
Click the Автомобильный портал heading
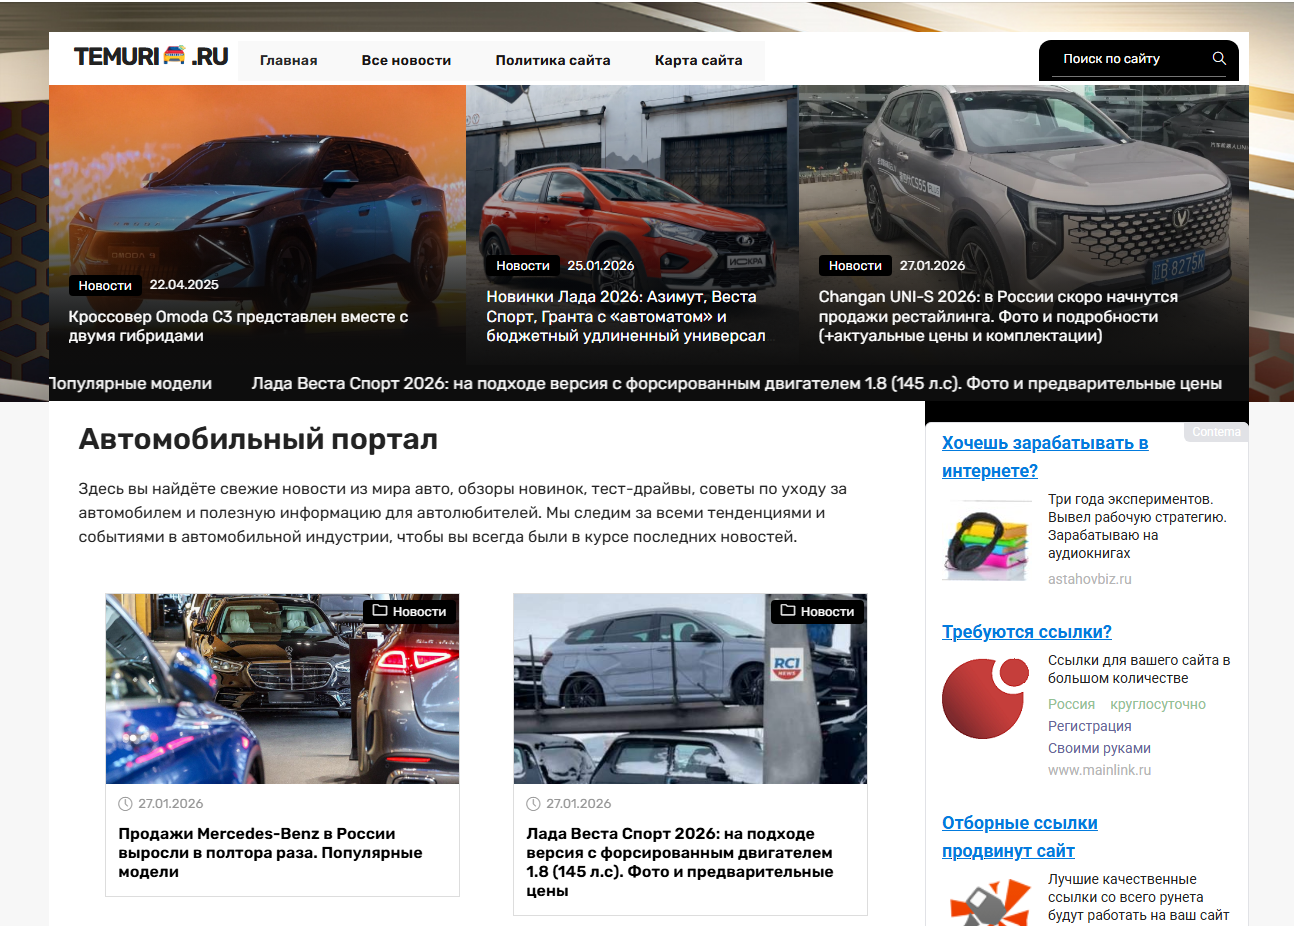[x=258, y=439]
